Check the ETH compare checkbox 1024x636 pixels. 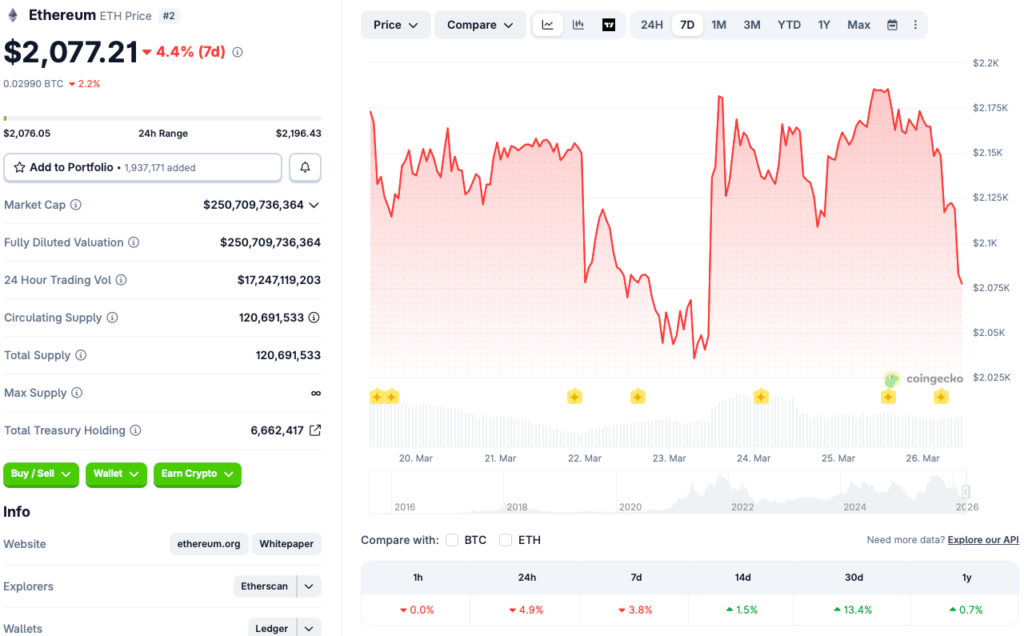coord(505,540)
